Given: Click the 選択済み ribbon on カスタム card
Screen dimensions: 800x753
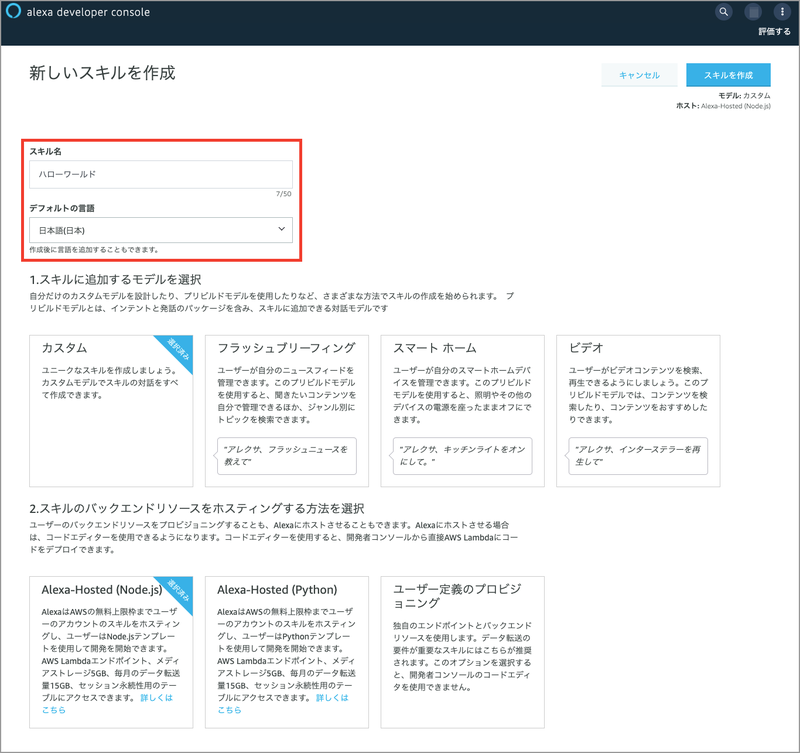Looking at the screenshot, I should point(178,349).
